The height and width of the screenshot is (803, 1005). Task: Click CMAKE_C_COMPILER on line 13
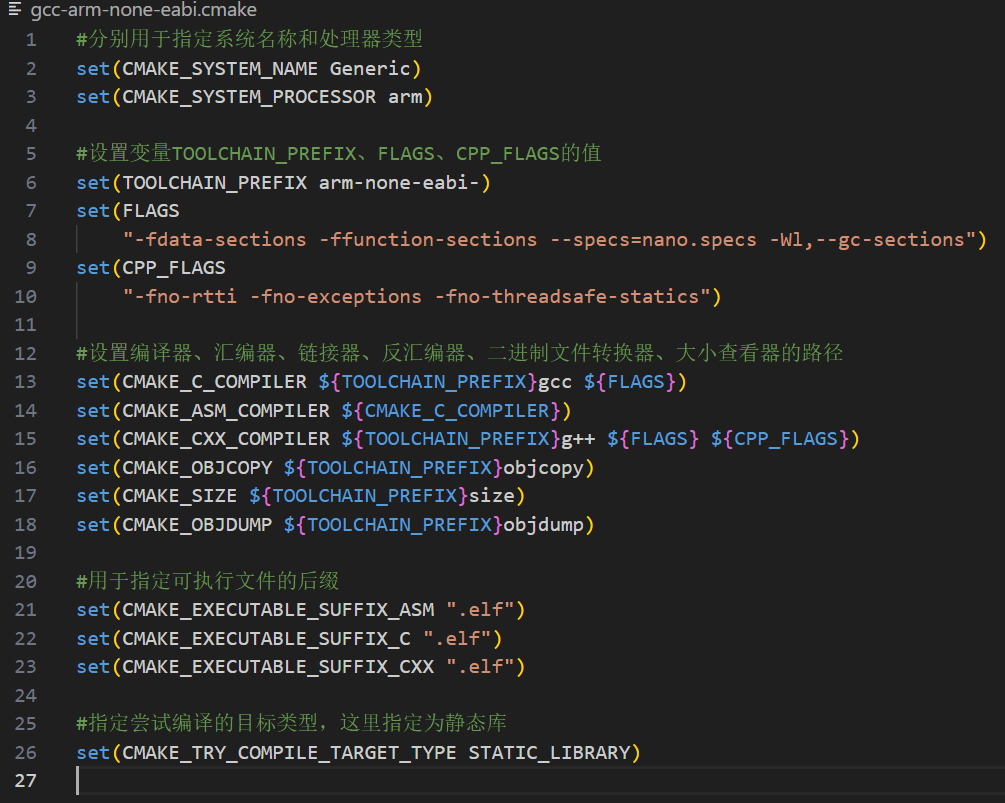(x=214, y=382)
